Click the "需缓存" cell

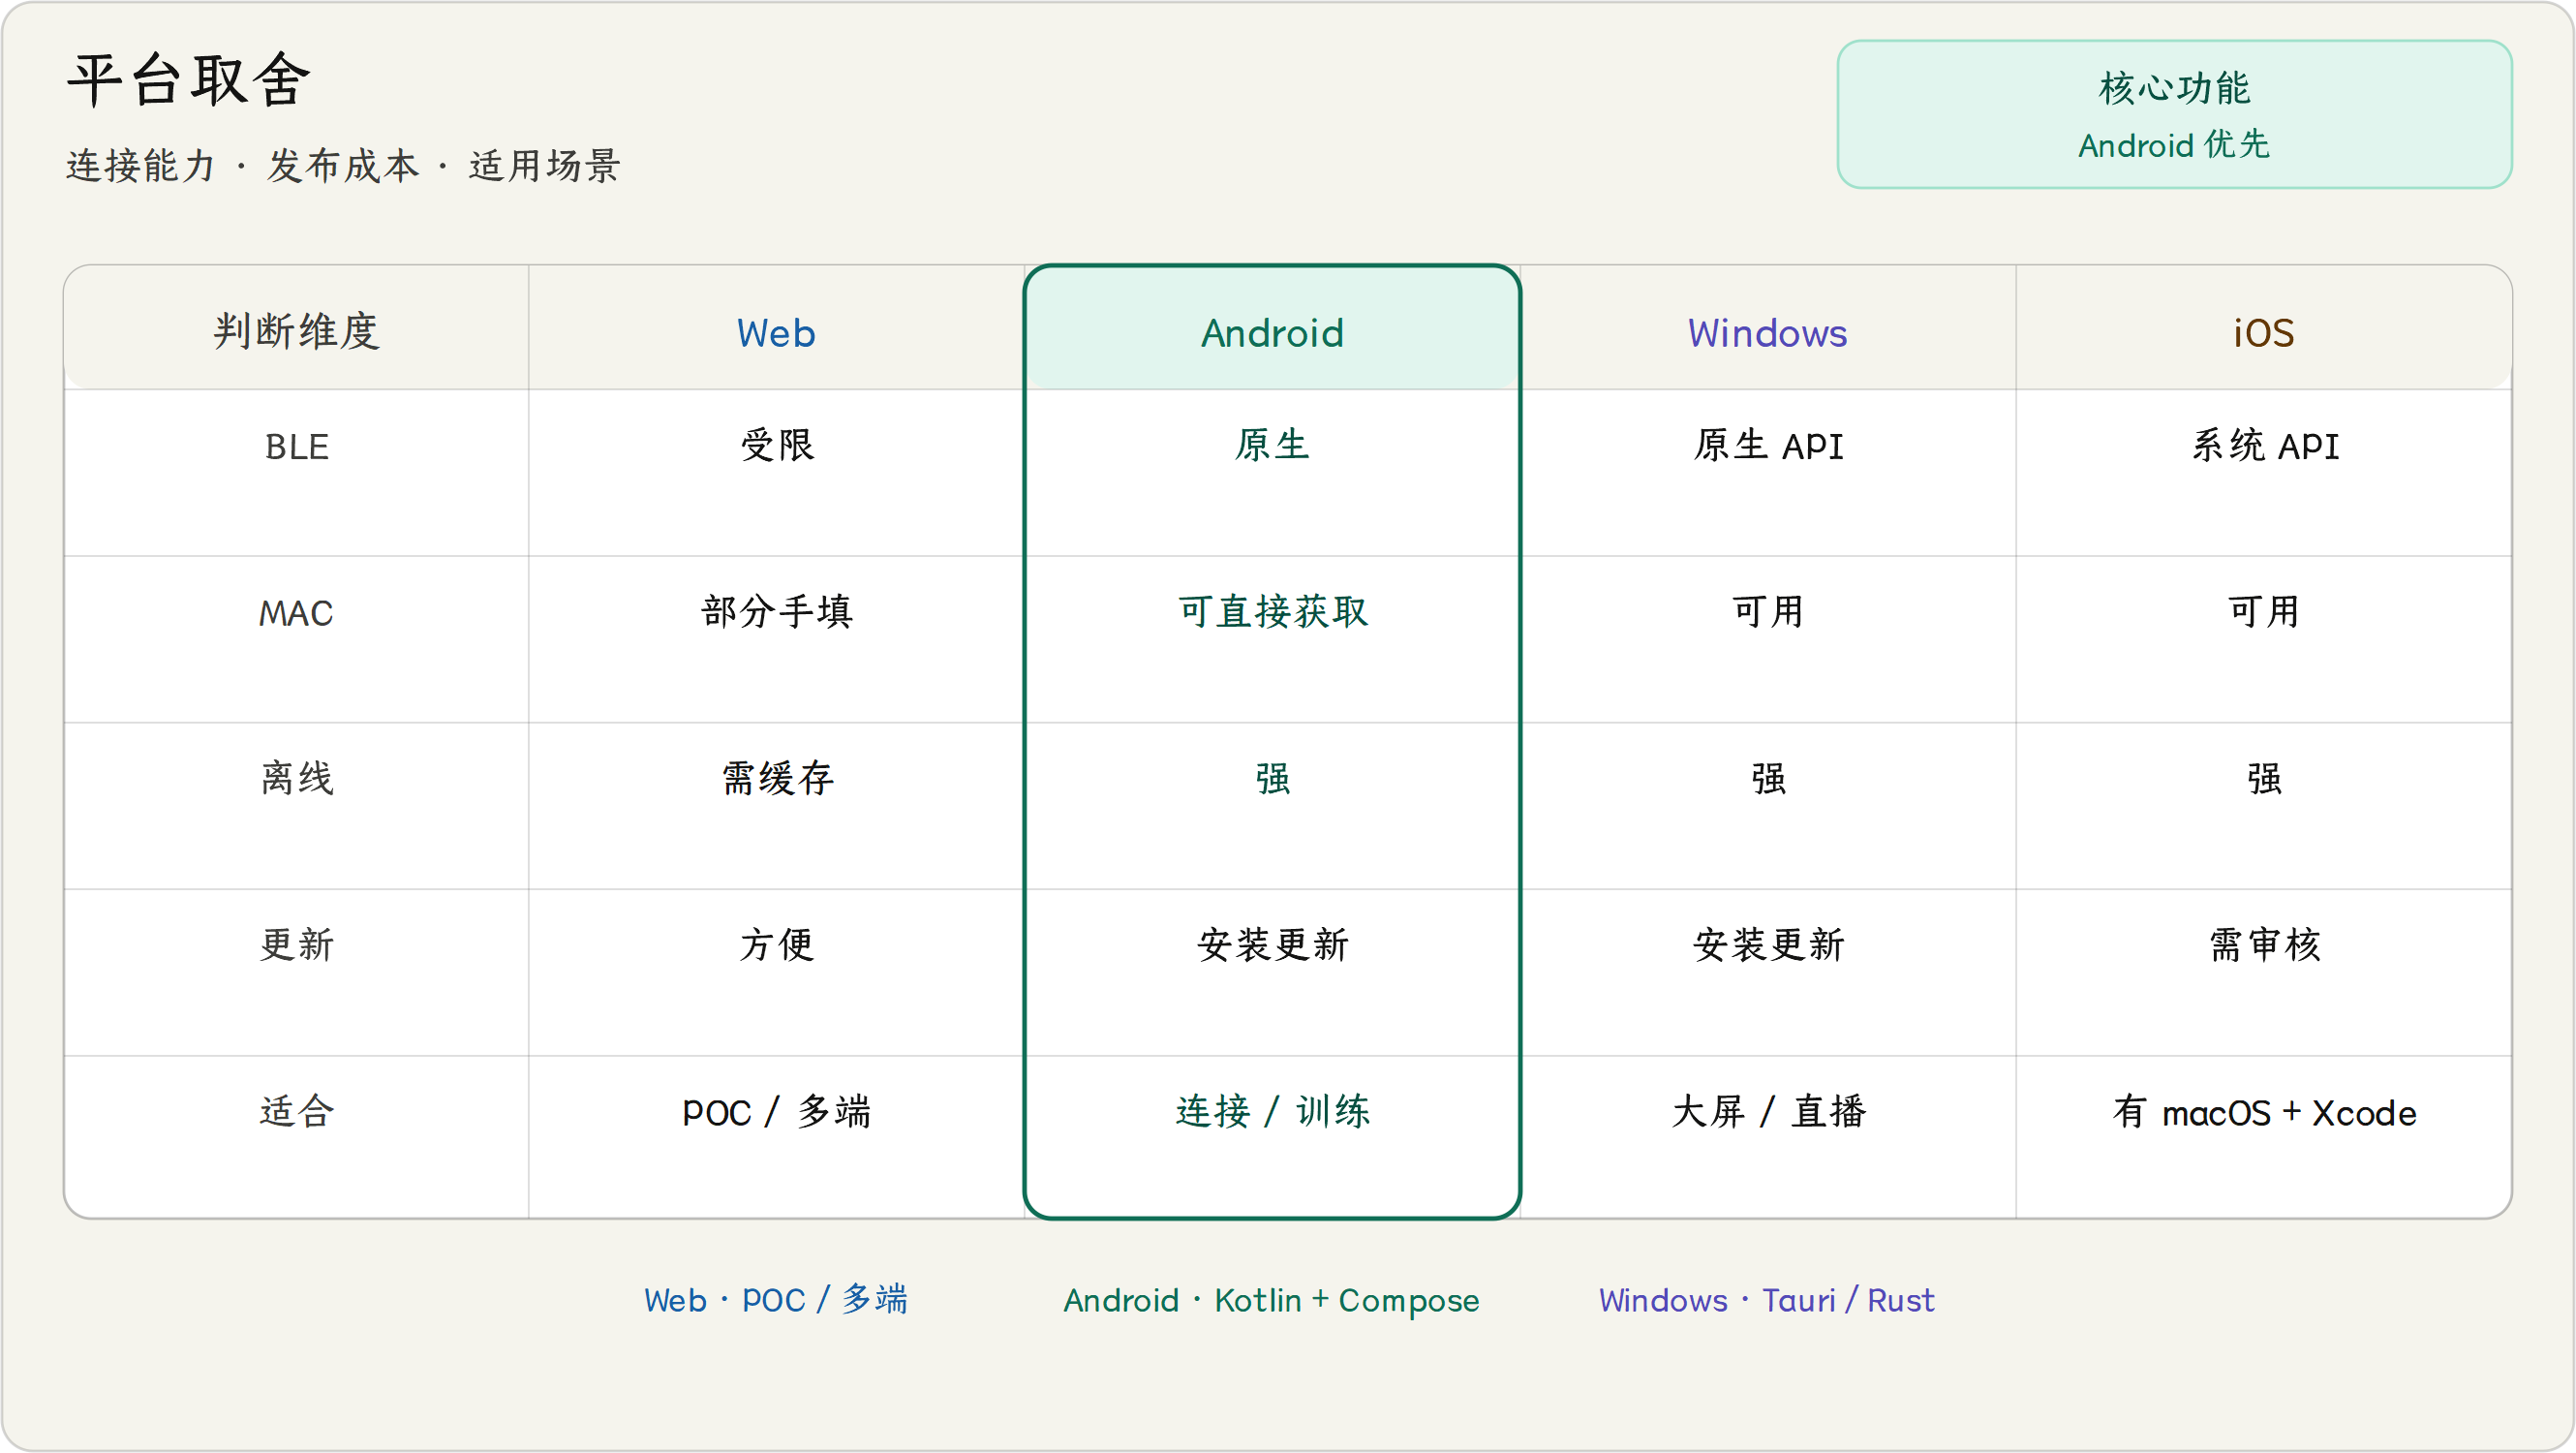[777, 778]
